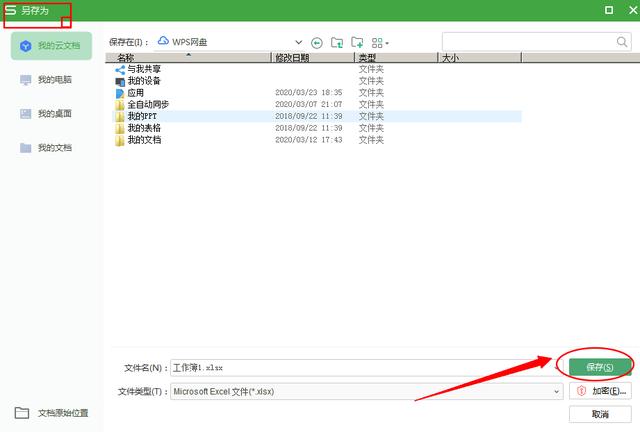Click the WPS cloud icon in location
The image size is (640, 432).
[163, 41]
